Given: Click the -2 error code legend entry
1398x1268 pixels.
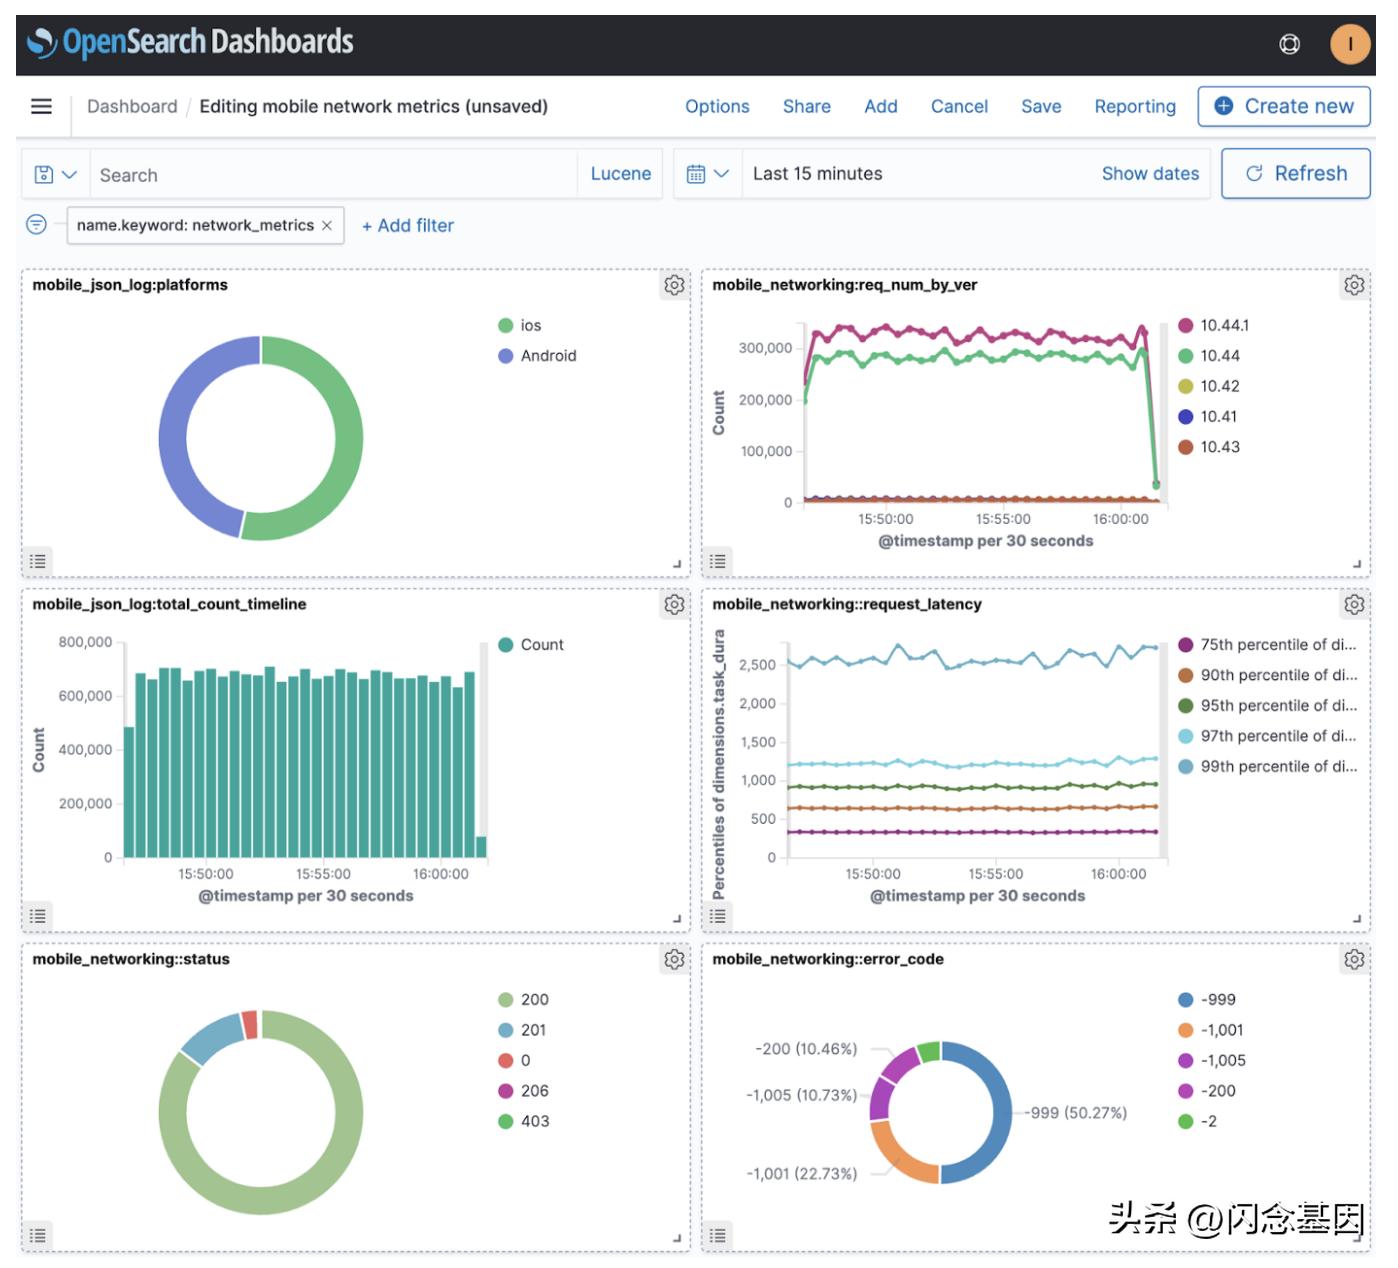Looking at the screenshot, I should (x=1198, y=1121).
